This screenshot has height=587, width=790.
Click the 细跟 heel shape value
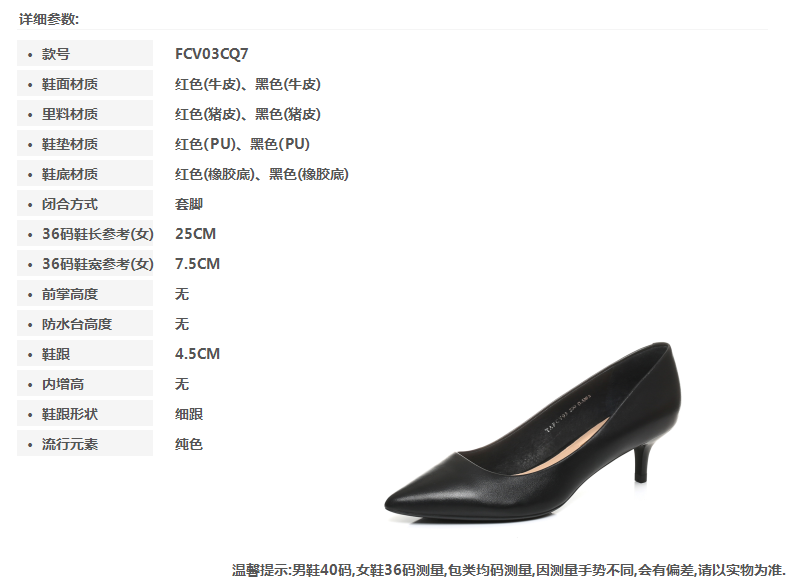coord(189,414)
